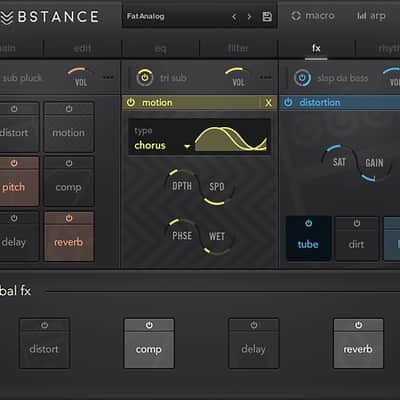Image resolution: width=400 pixels, height=400 pixels.
Task: Toggle power for tri sub layer
Action: (144, 78)
